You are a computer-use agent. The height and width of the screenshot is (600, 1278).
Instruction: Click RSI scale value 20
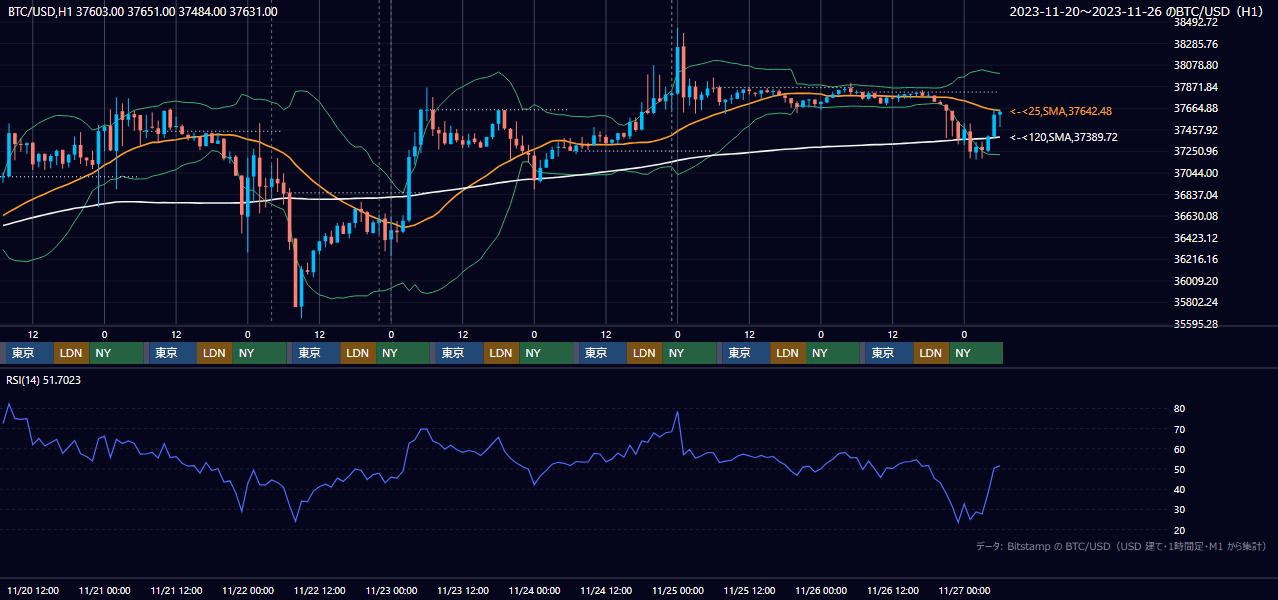pyautogui.click(x=1180, y=530)
